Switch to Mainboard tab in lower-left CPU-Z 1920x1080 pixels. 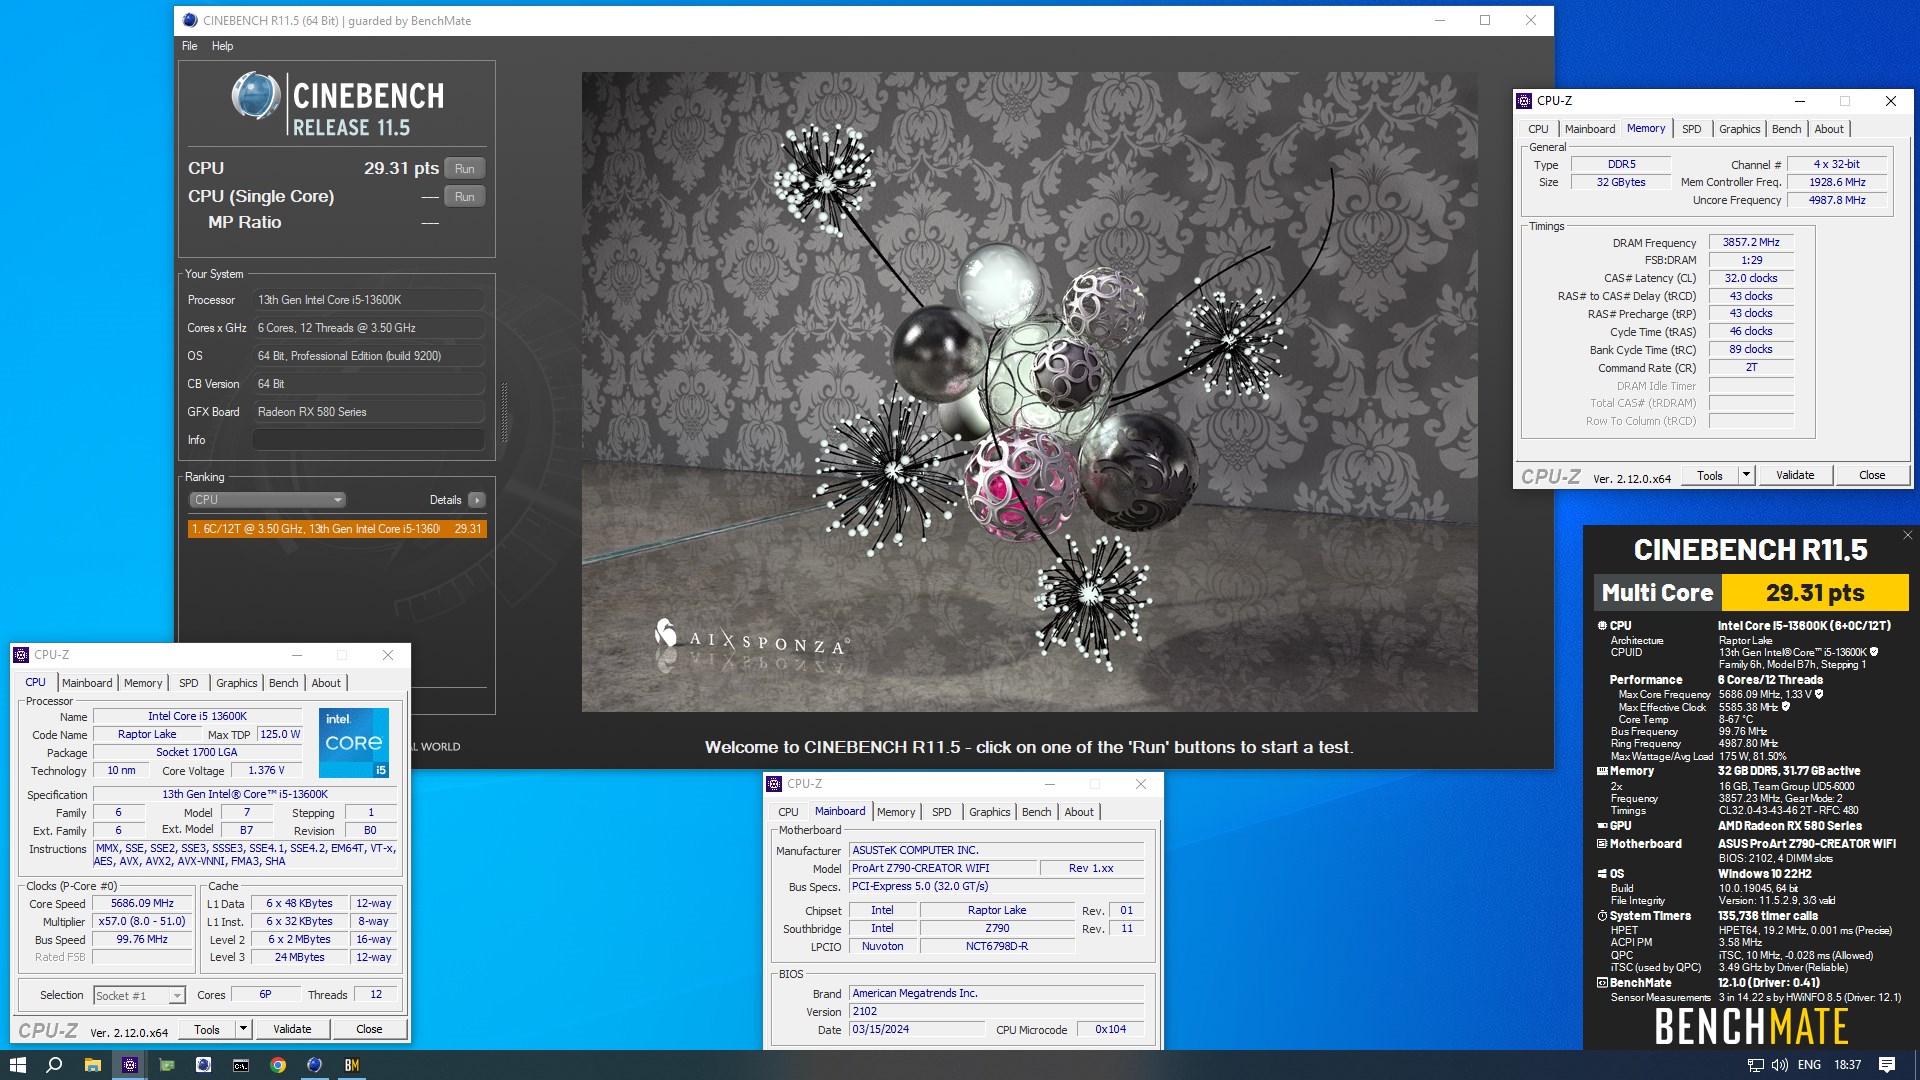(x=87, y=683)
